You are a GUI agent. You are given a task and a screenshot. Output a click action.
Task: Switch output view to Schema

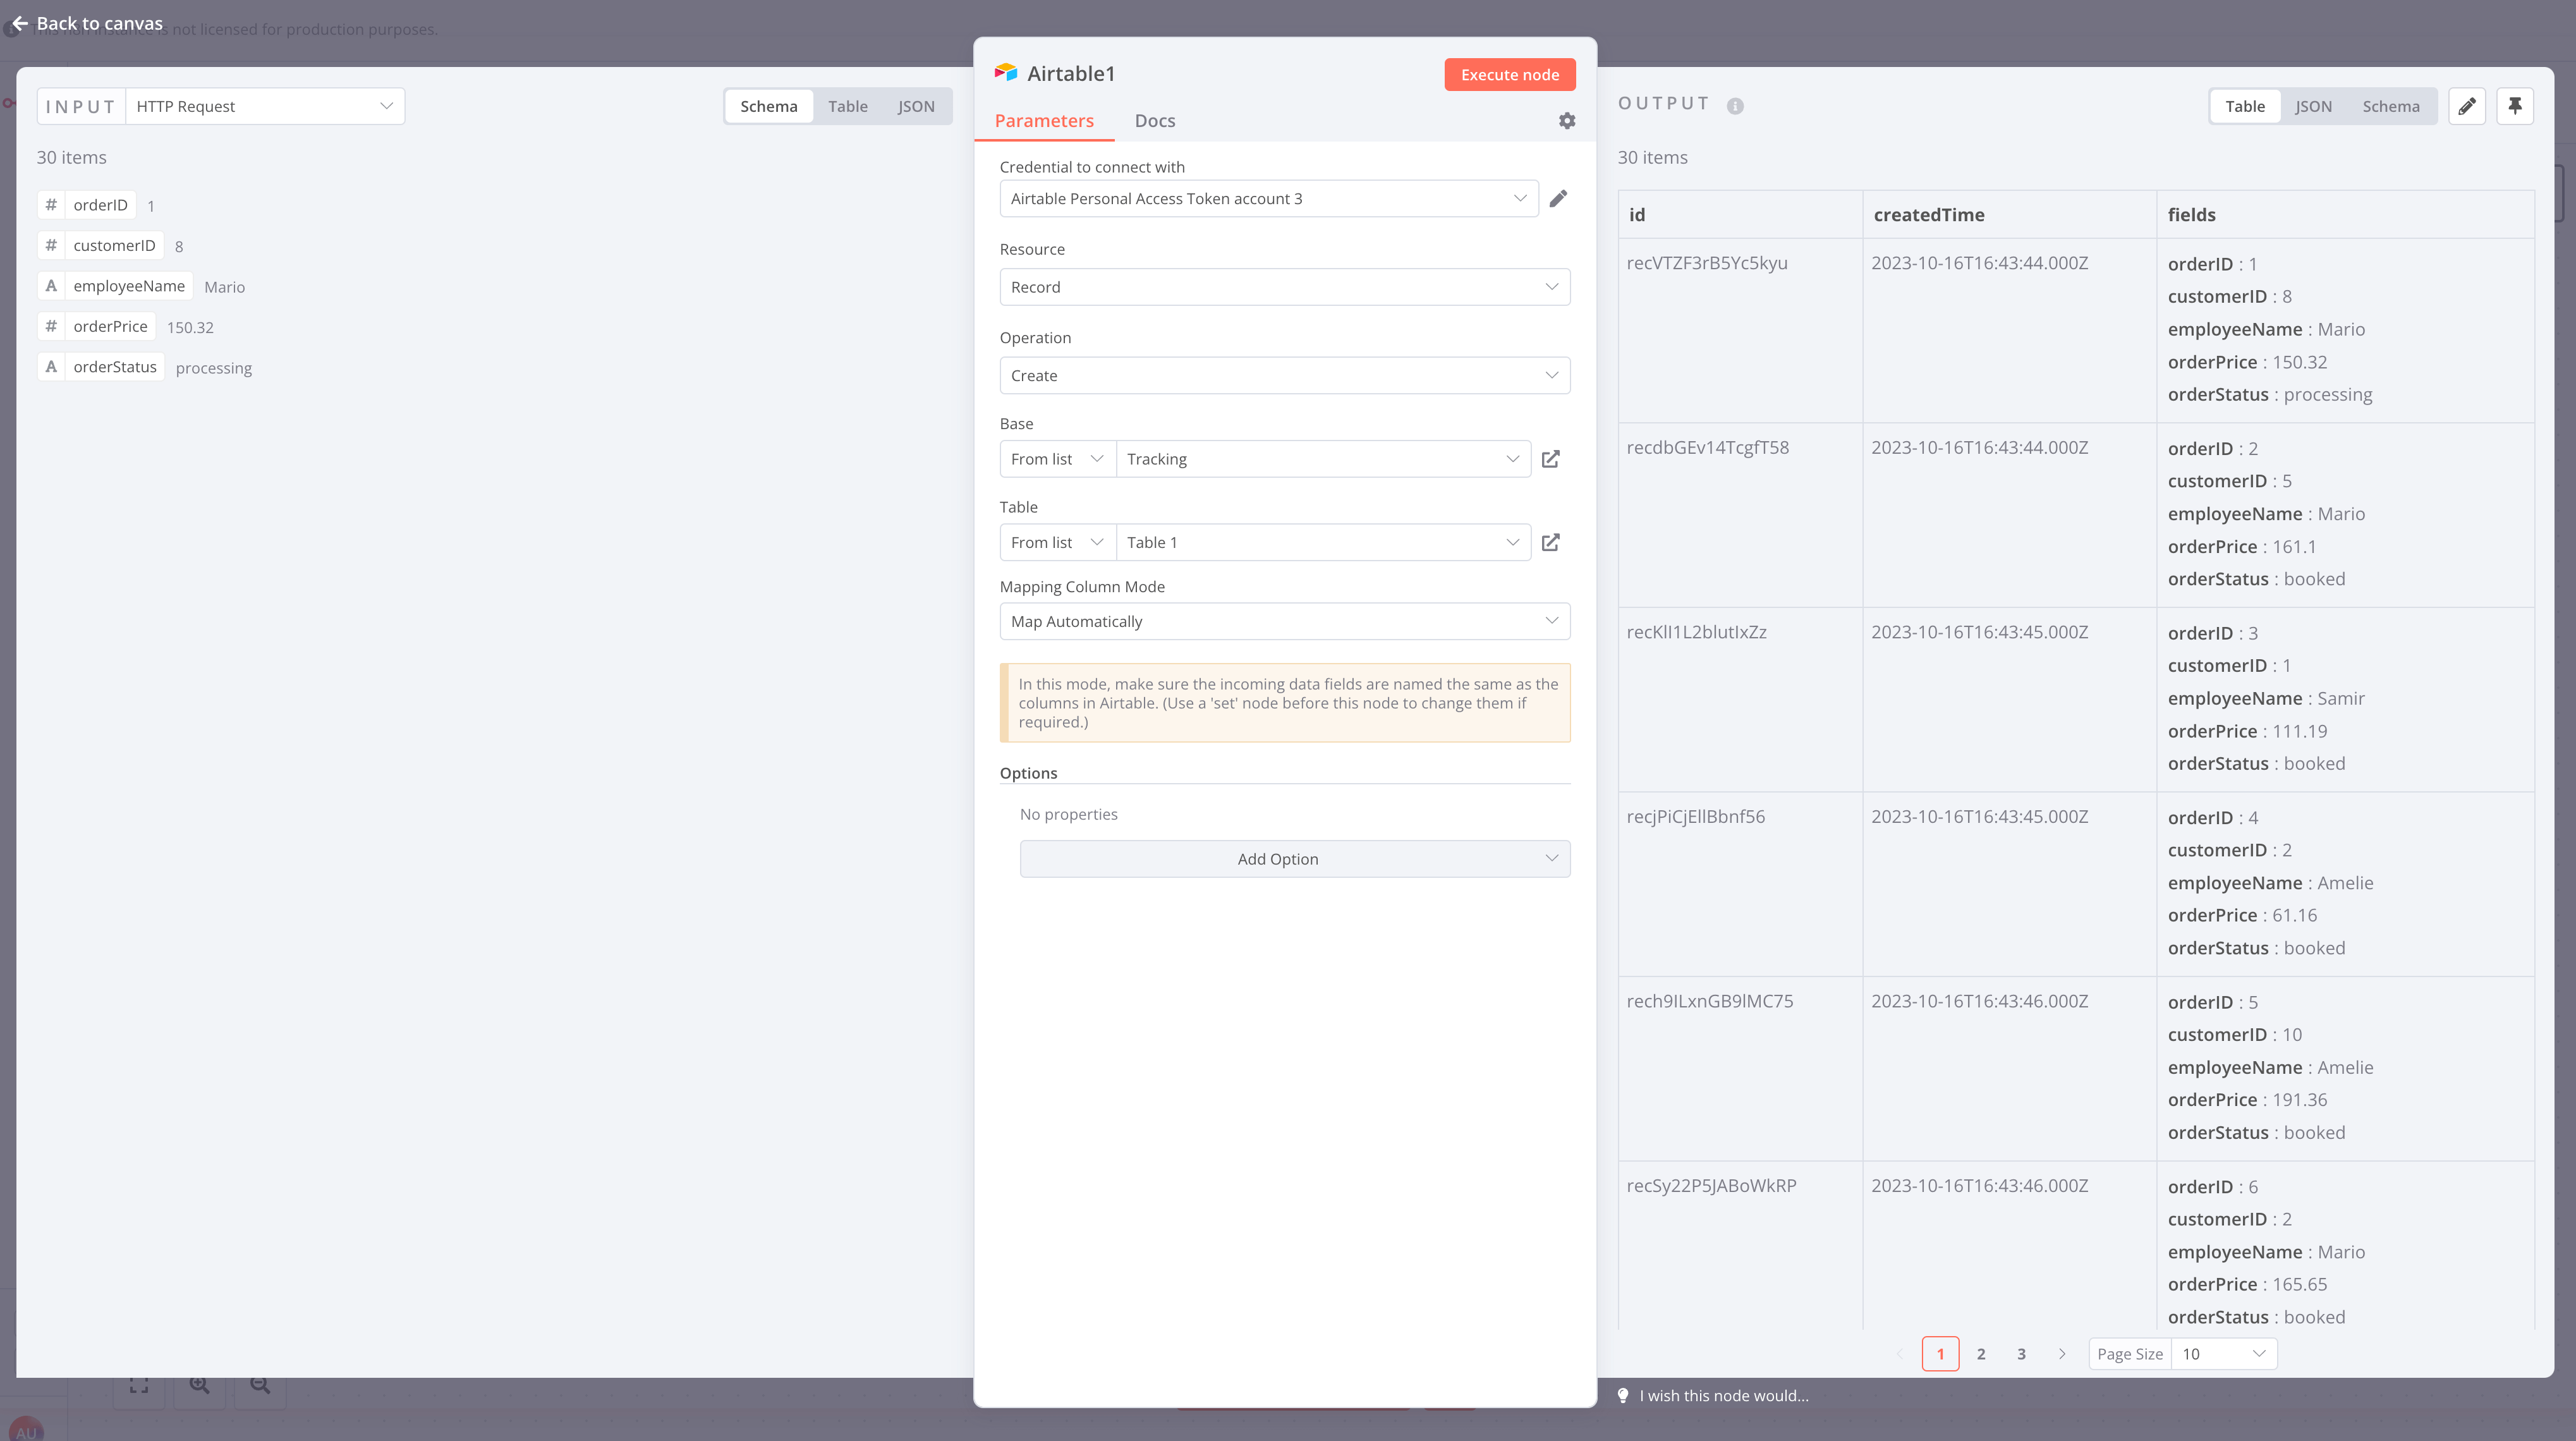[2391, 106]
